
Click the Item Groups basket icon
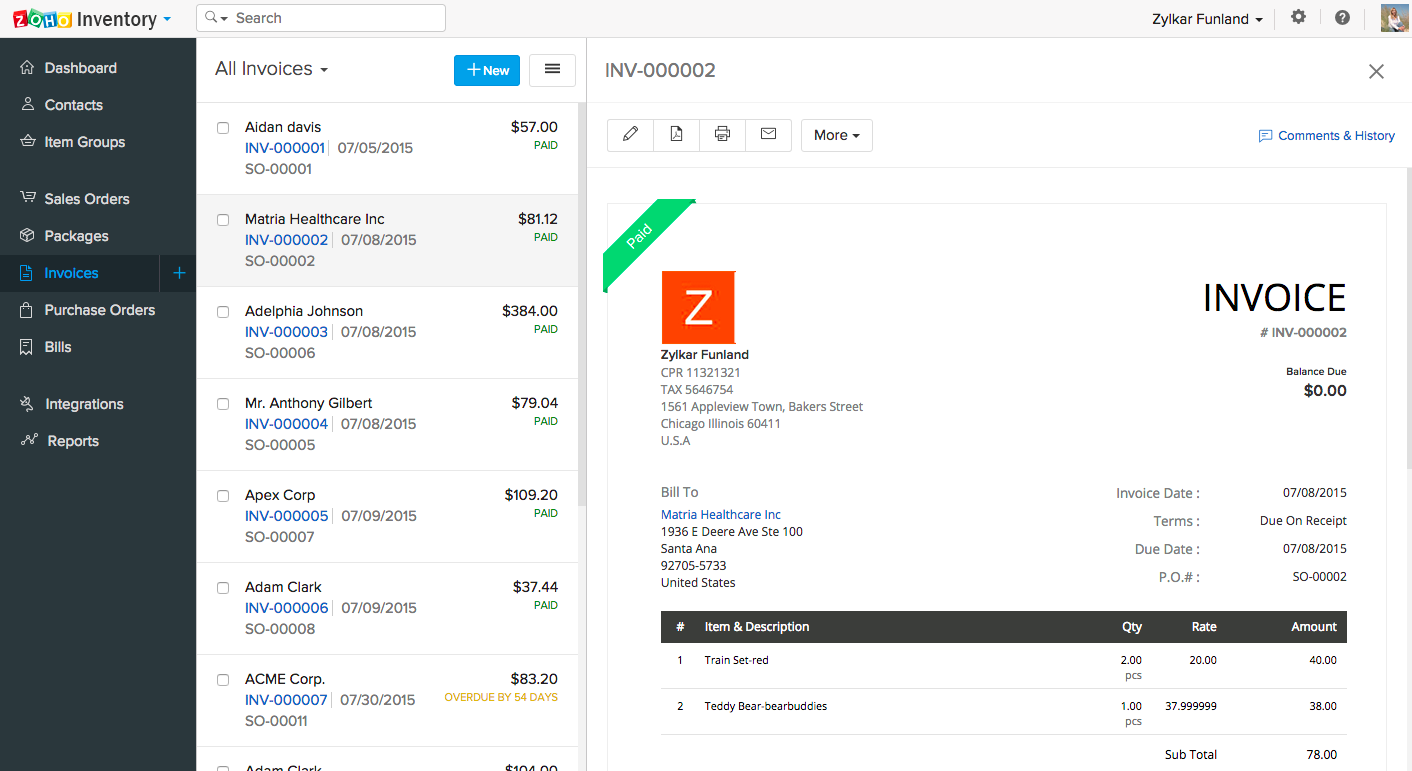pyautogui.click(x=28, y=142)
